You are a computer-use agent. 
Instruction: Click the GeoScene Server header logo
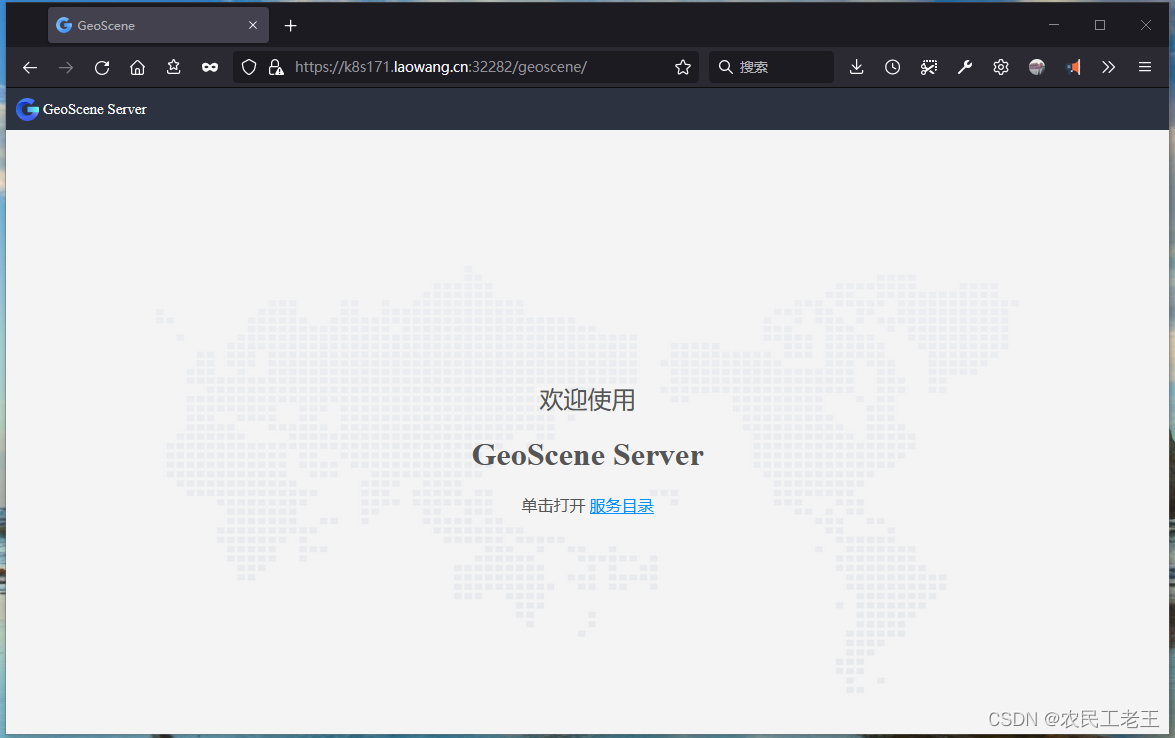80,109
